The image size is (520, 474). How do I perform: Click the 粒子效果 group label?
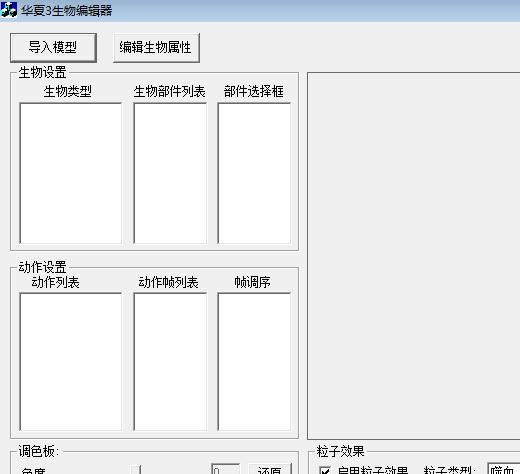pos(340,451)
